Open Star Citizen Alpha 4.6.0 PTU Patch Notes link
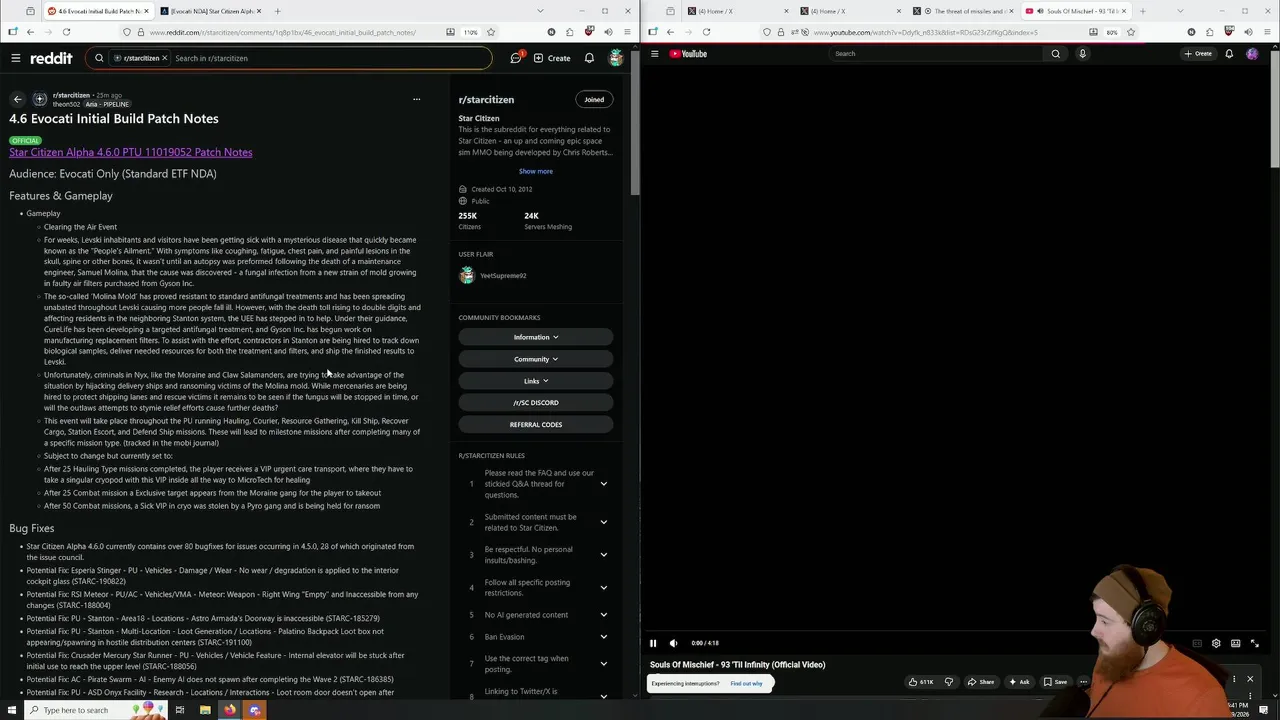 131,152
